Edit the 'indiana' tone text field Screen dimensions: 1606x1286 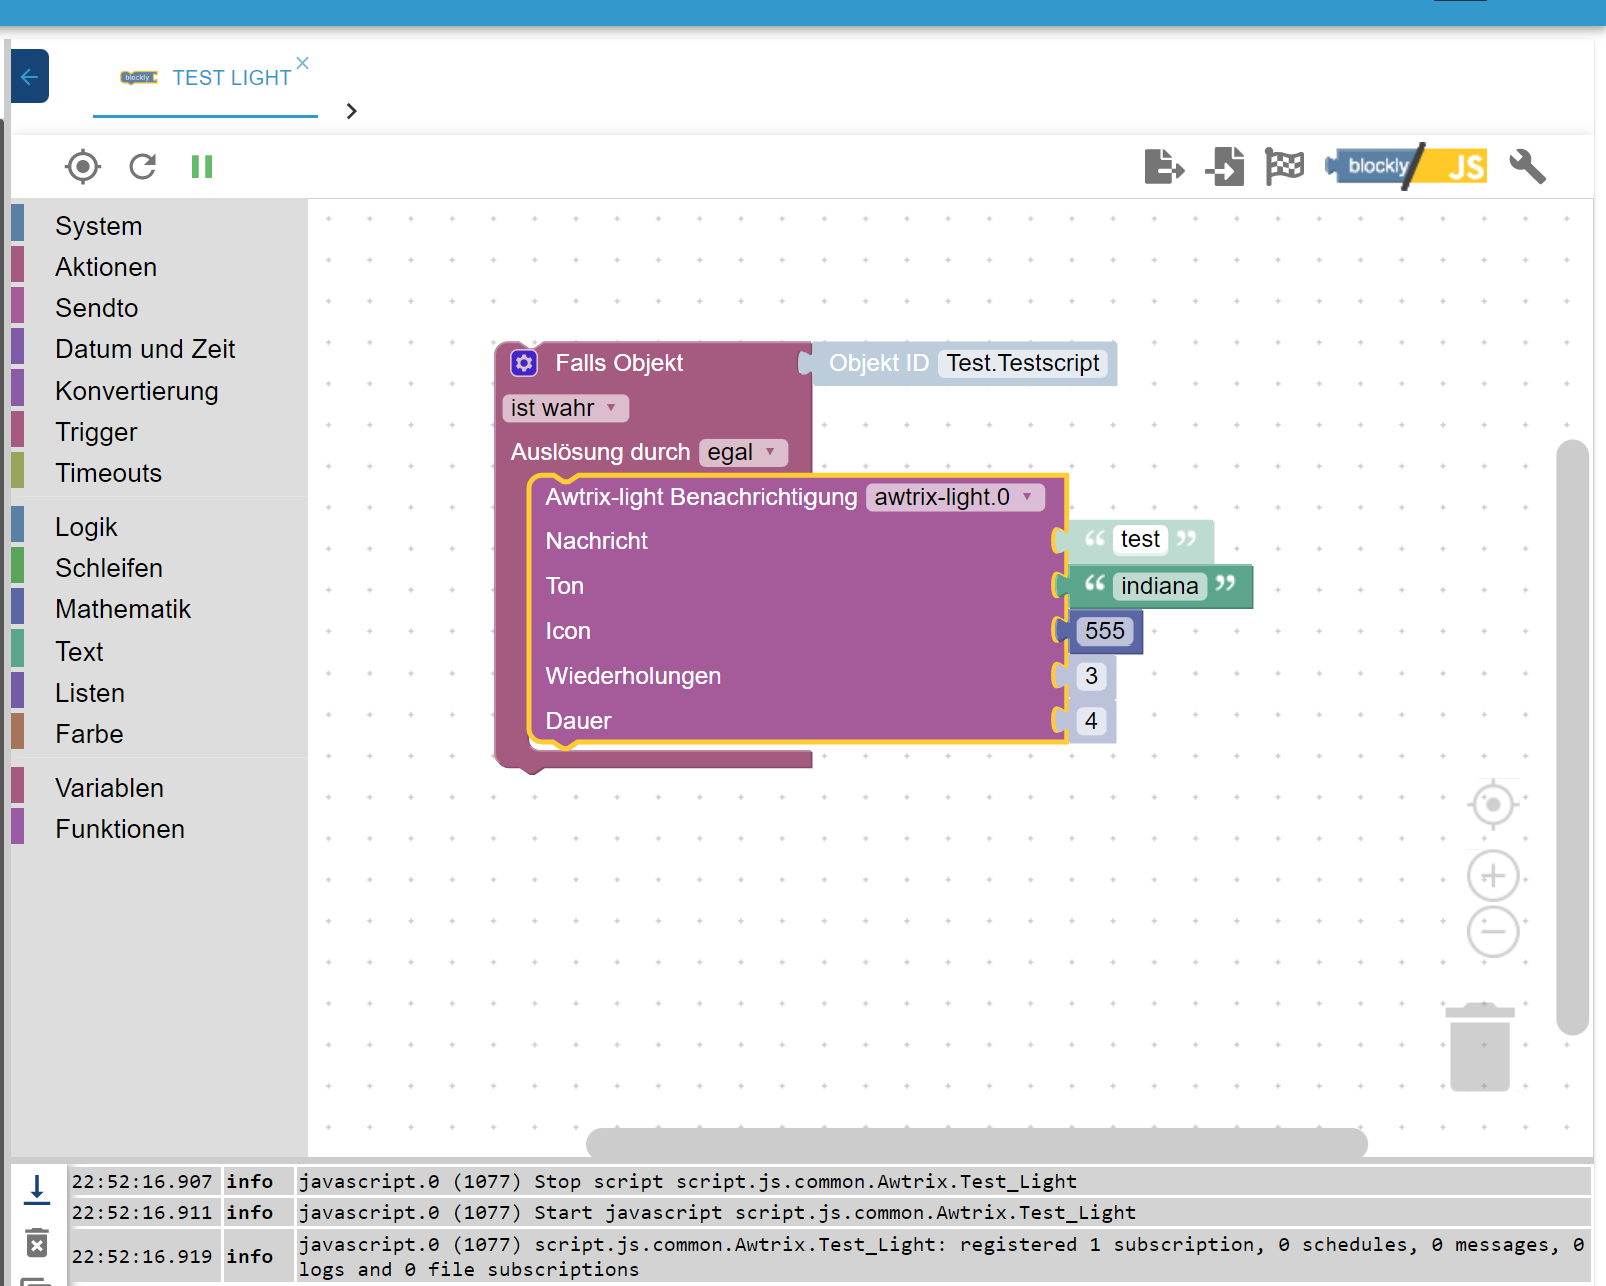pos(1160,586)
